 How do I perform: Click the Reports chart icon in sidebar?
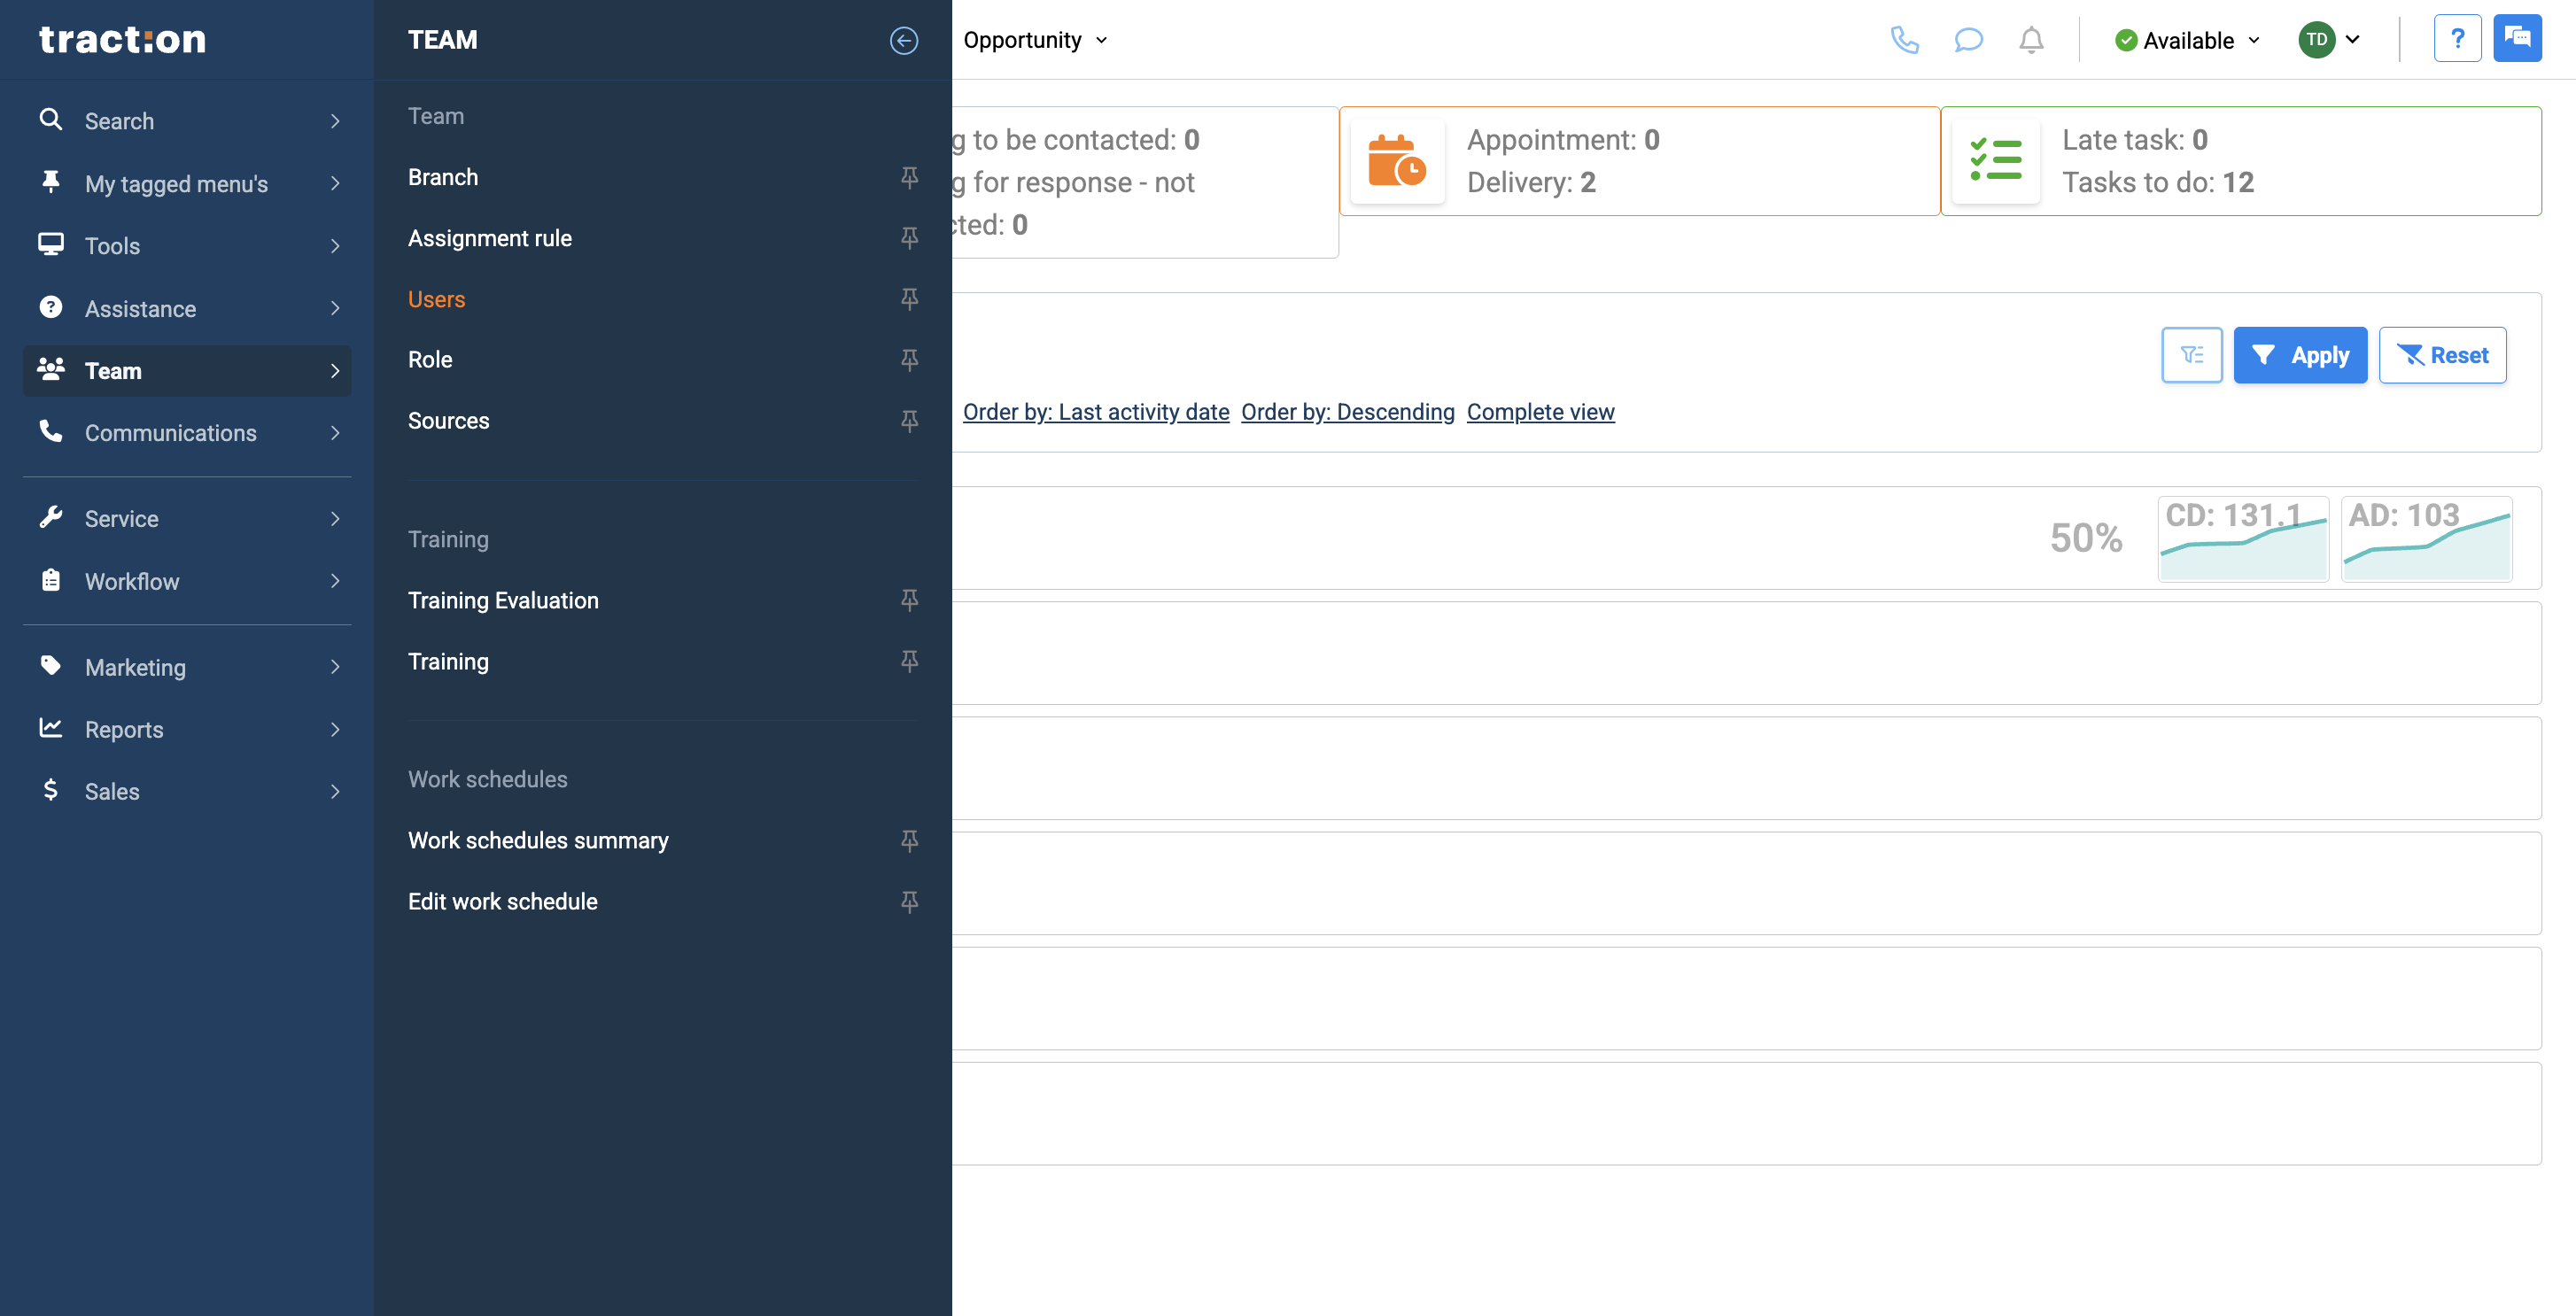[51, 729]
